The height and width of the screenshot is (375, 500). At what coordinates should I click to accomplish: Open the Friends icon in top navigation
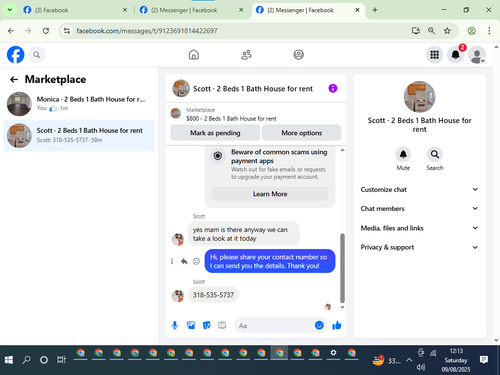246,55
